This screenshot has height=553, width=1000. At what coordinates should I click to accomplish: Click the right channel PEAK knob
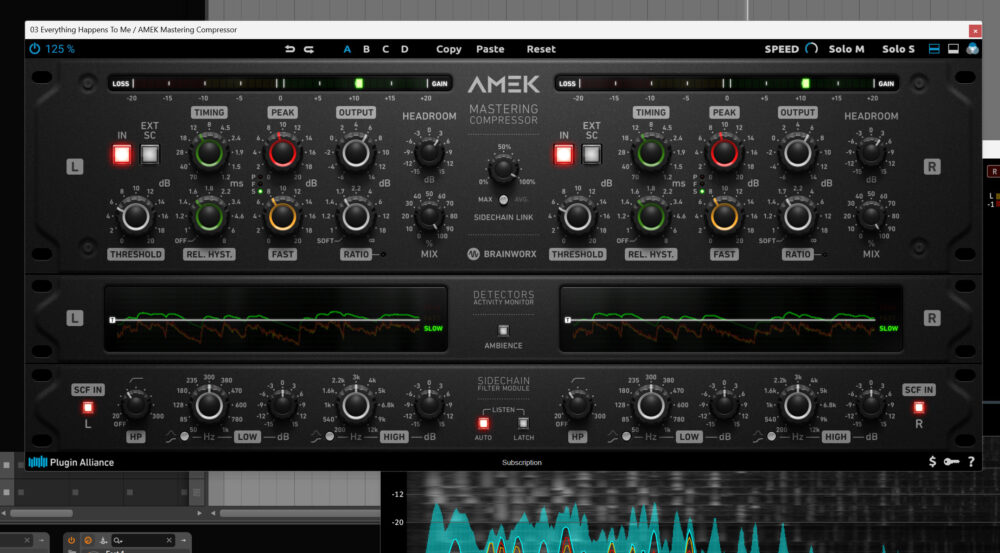(x=724, y=153)
